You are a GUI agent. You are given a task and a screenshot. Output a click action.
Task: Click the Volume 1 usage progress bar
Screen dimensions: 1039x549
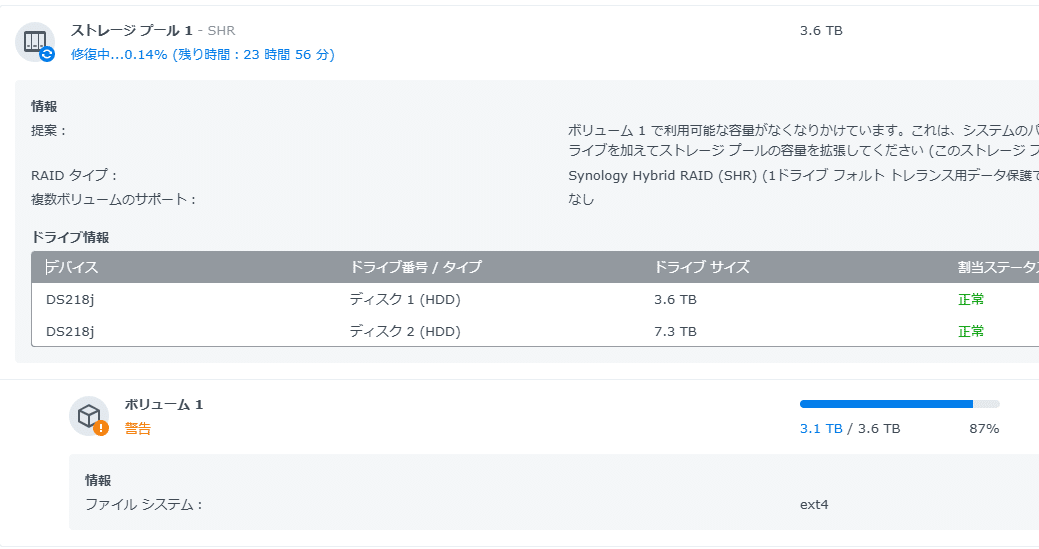click(899, 404)
